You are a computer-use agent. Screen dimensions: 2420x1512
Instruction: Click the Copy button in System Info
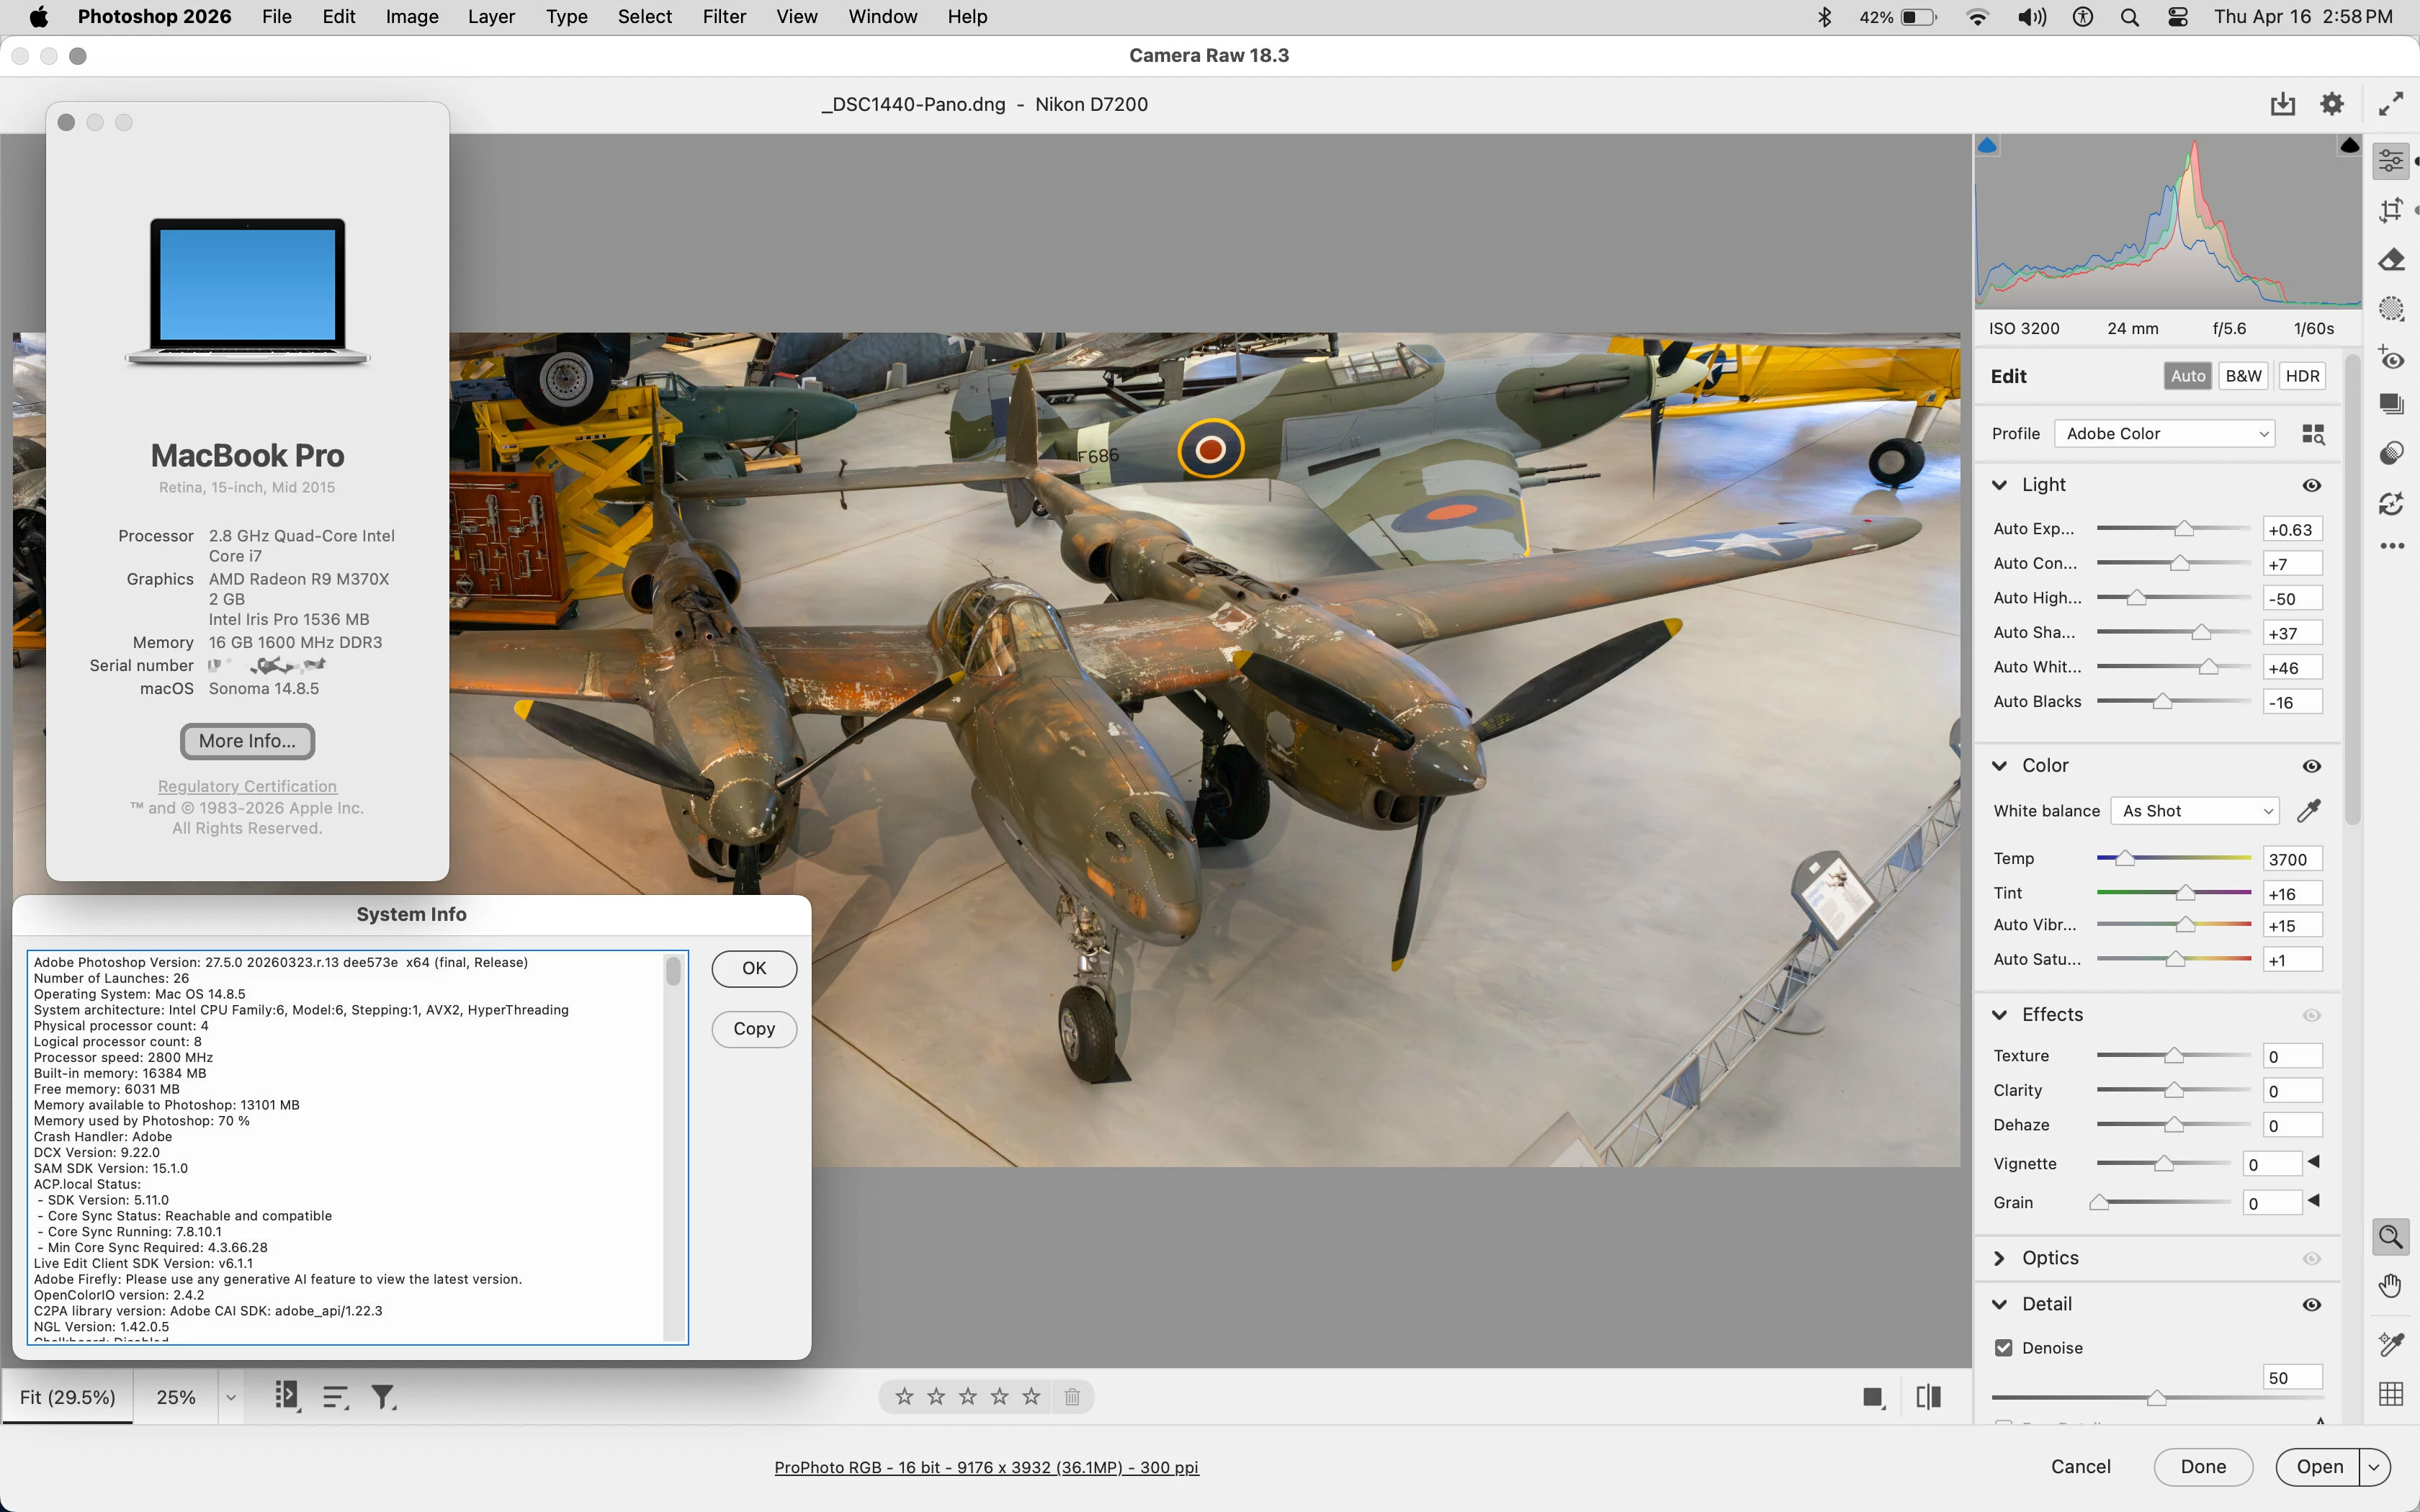tap(754, 1029)
